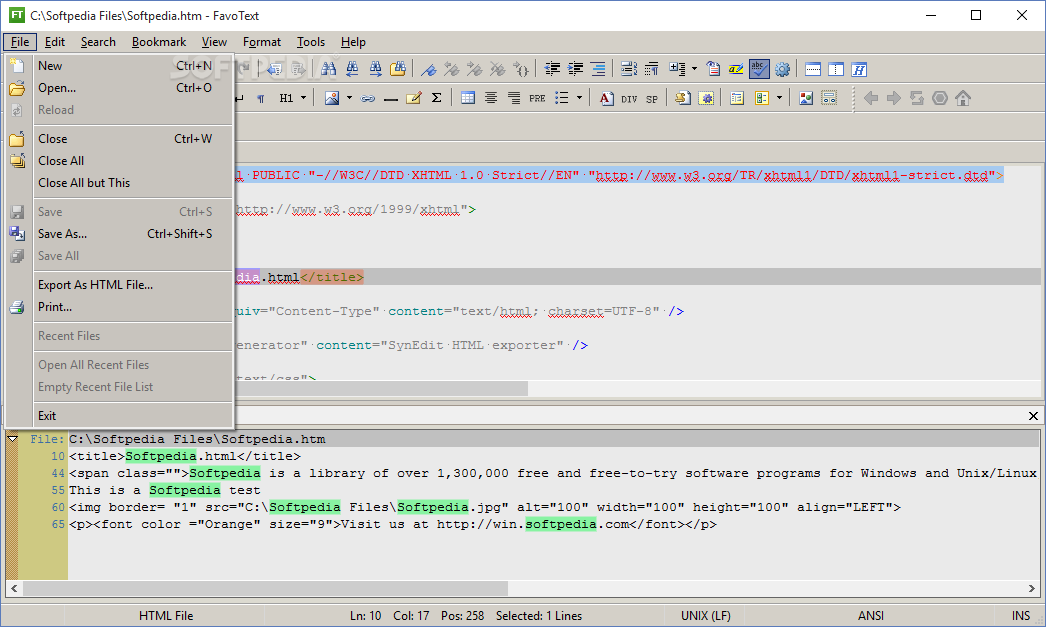
Task: Select result line 55 'This is a Softpedia test'
Action: 165,490
